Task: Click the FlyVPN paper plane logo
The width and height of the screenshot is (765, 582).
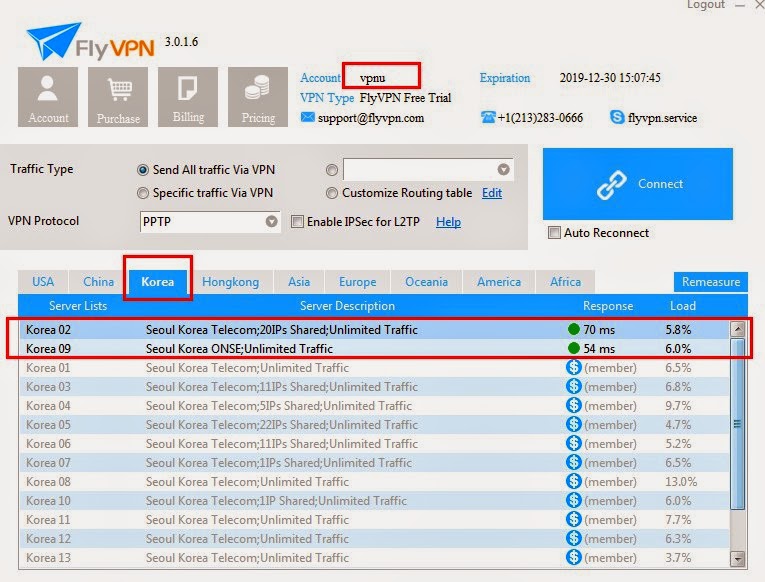Action: tap(53, 41)
